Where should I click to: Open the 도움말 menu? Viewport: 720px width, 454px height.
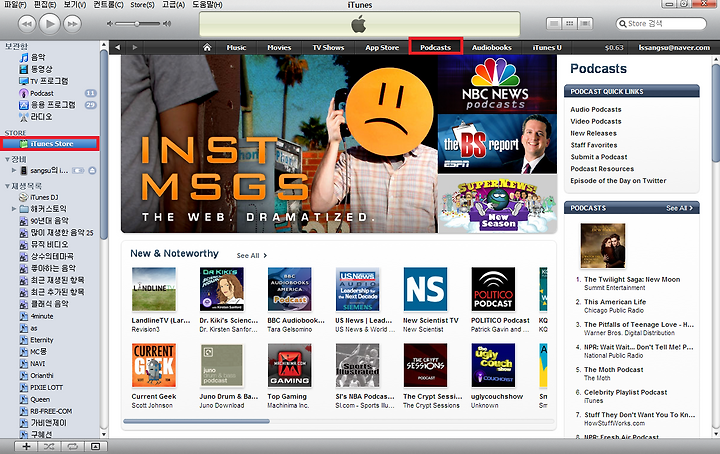[x=207, y=5]
